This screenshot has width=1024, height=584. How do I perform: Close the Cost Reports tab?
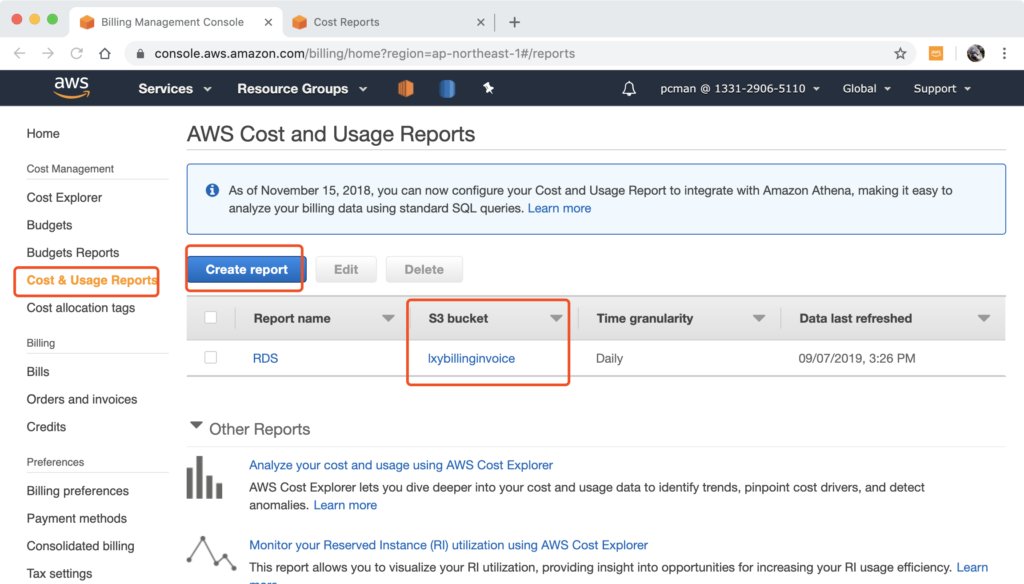point(481,22)
